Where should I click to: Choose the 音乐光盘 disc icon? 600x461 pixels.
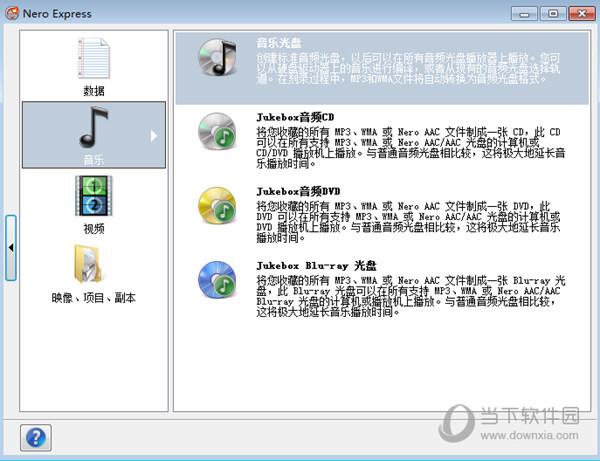click(x=216, y=59)
